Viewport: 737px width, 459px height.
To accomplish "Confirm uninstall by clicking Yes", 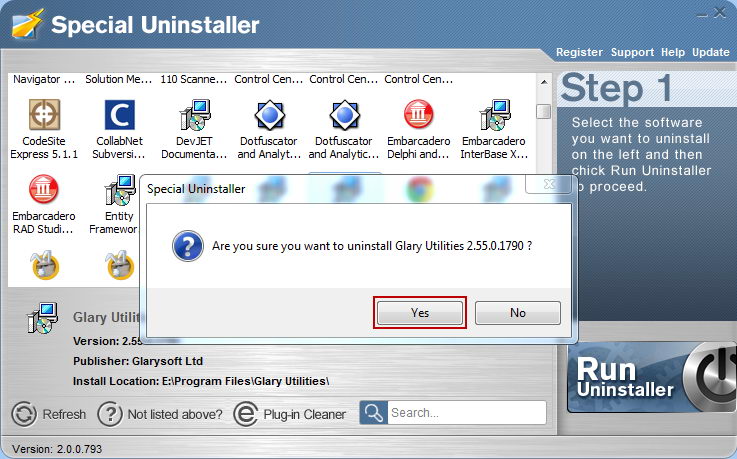I will tap(419, 312).
